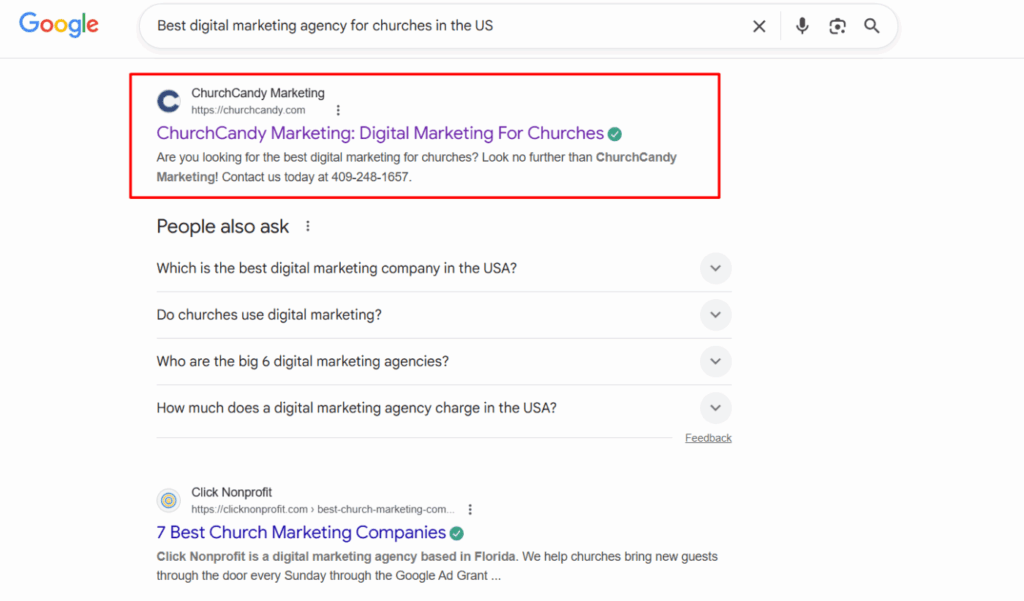Expand "Do churches use digital marketing?" question
Image resolution: width=1024 pixels, height=601 pixels.
715,315
